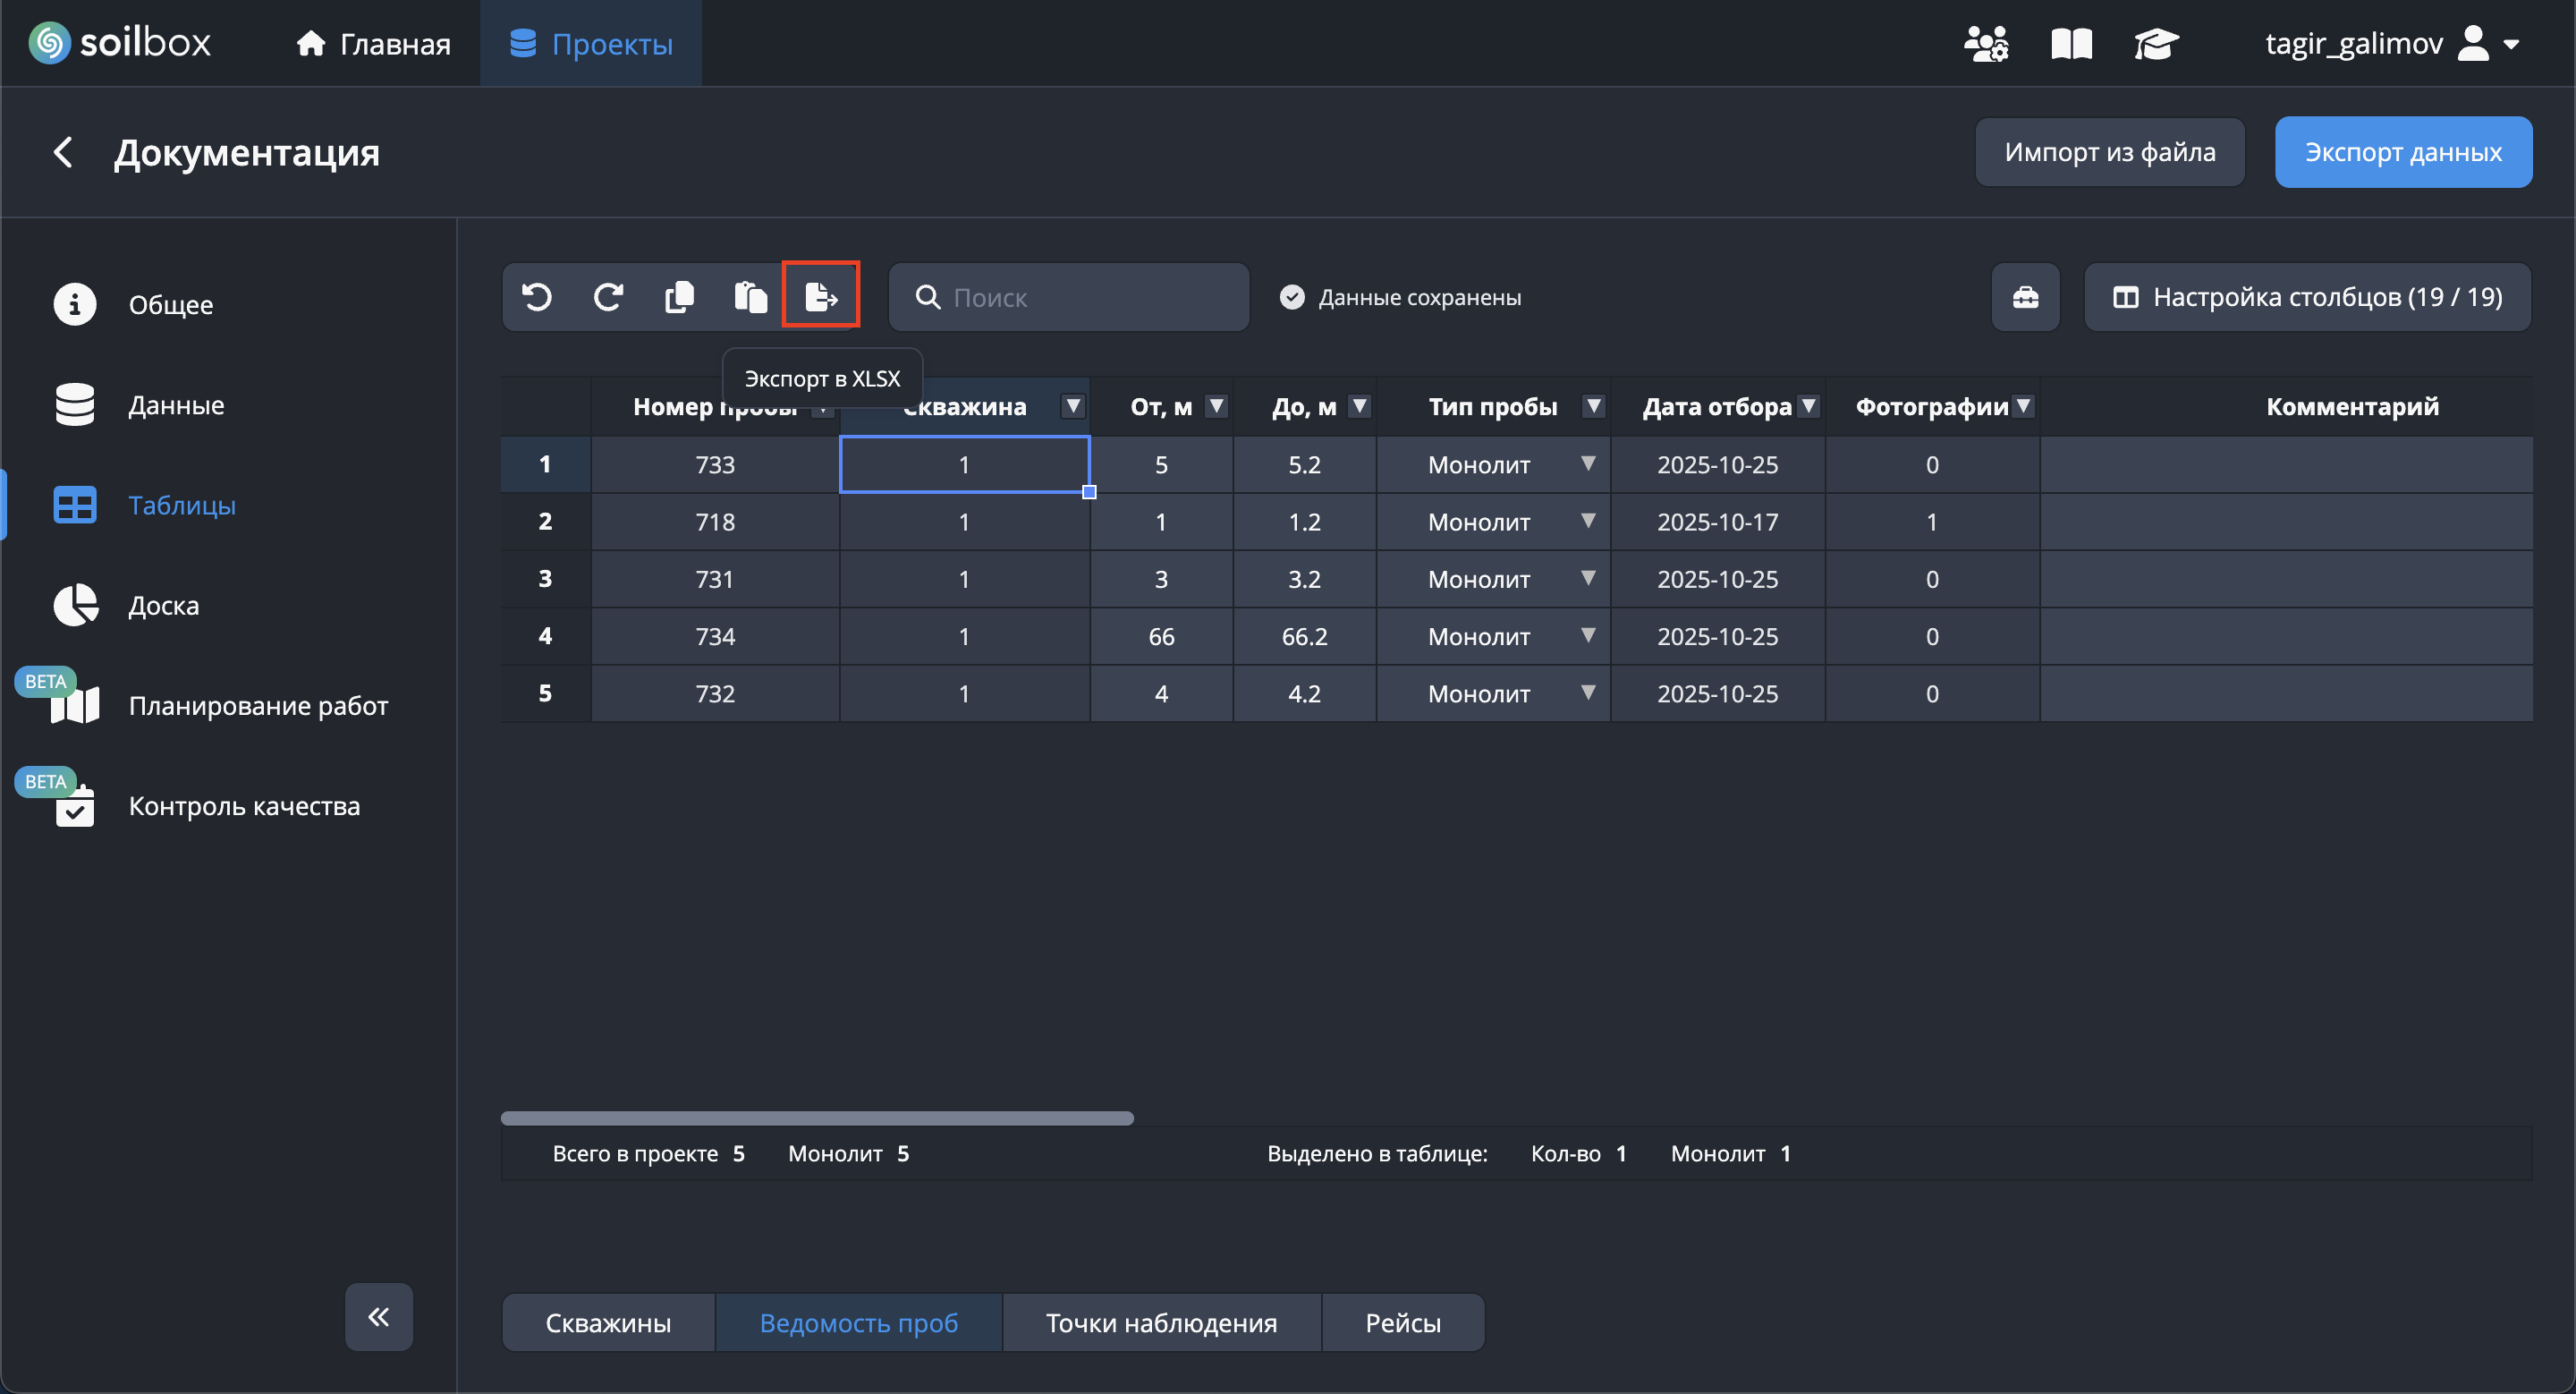Viewport: 2576px width, 1394px height.
Task: Collapse the sidebar with double chevron
Action: point(379,1317)
